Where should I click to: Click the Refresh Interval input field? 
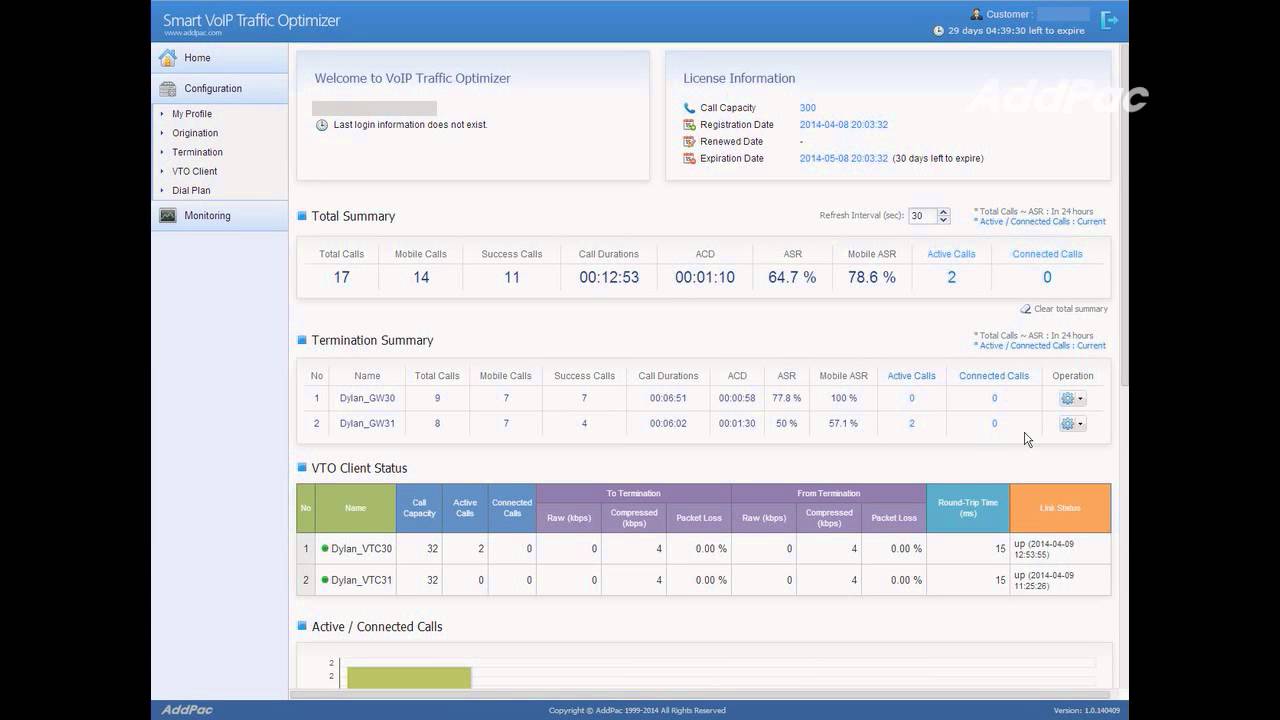coord(922,216)
